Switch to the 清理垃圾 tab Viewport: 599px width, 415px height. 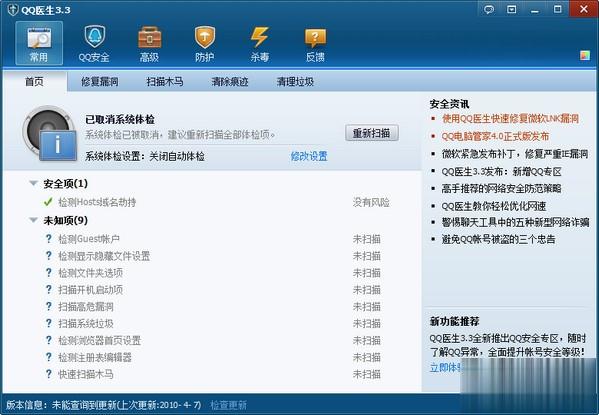[295, 81]
